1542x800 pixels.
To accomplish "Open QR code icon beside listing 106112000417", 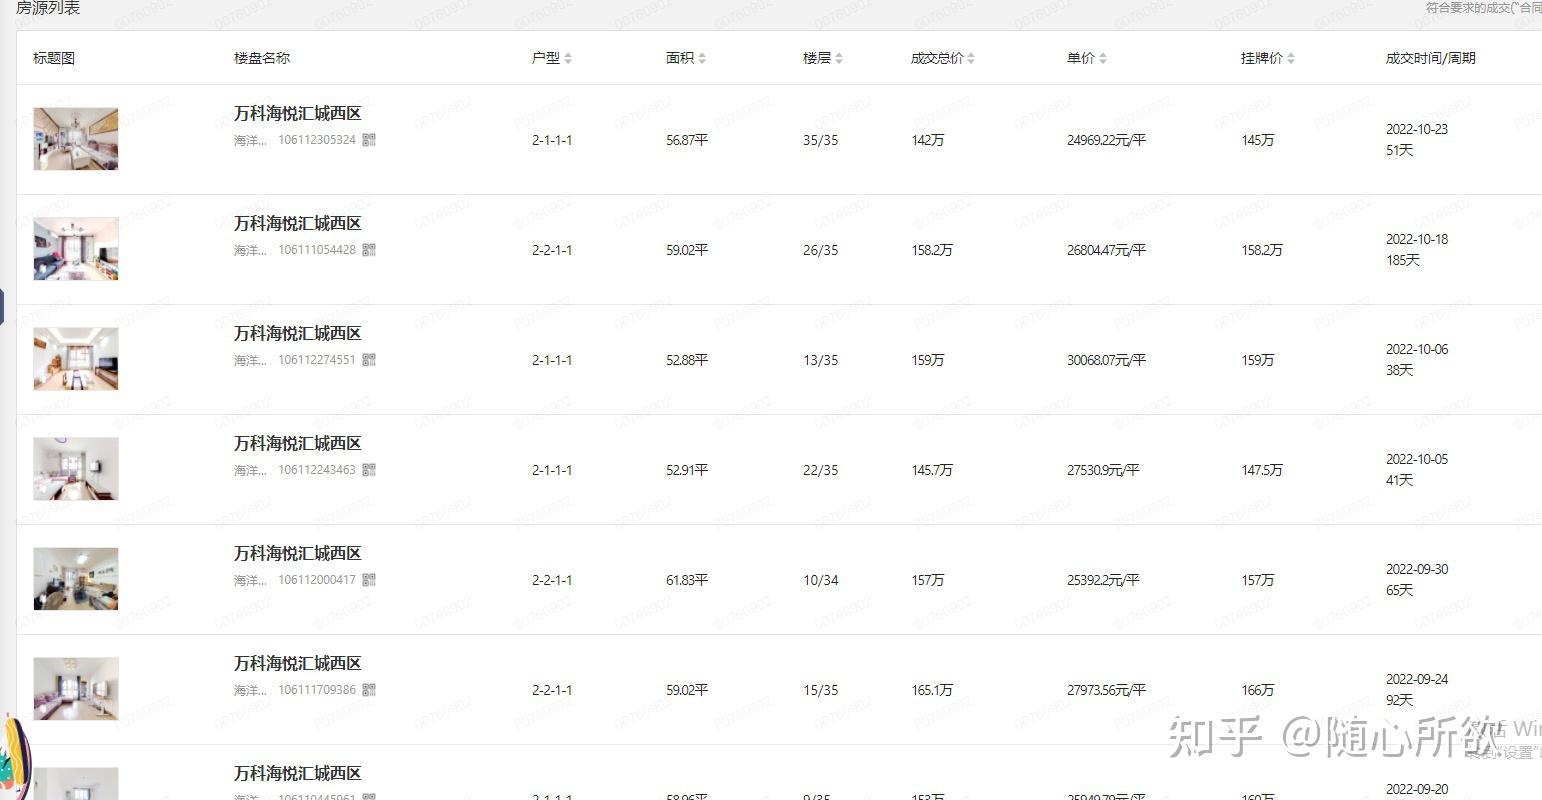I will (x=369, y=580).
